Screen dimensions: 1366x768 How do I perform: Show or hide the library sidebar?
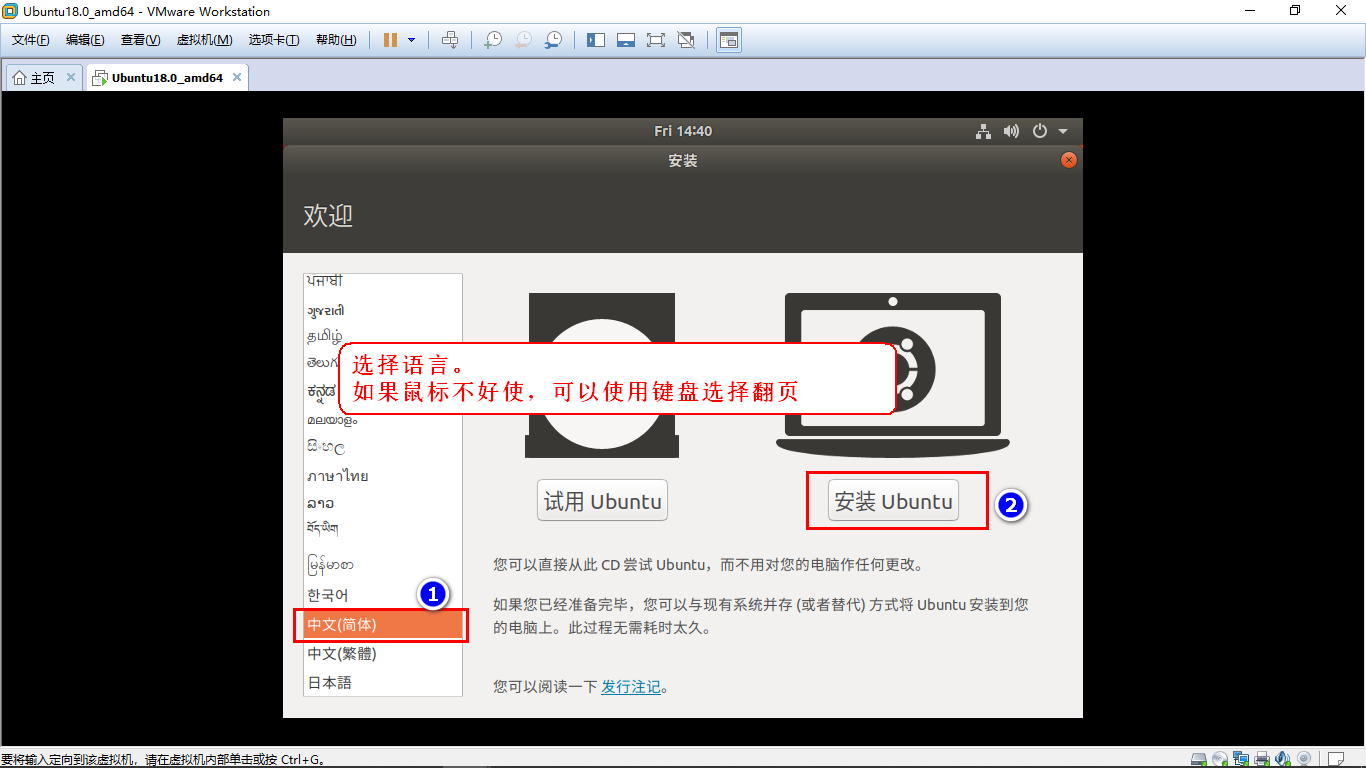pyautogui.click(x=596, y=40)
